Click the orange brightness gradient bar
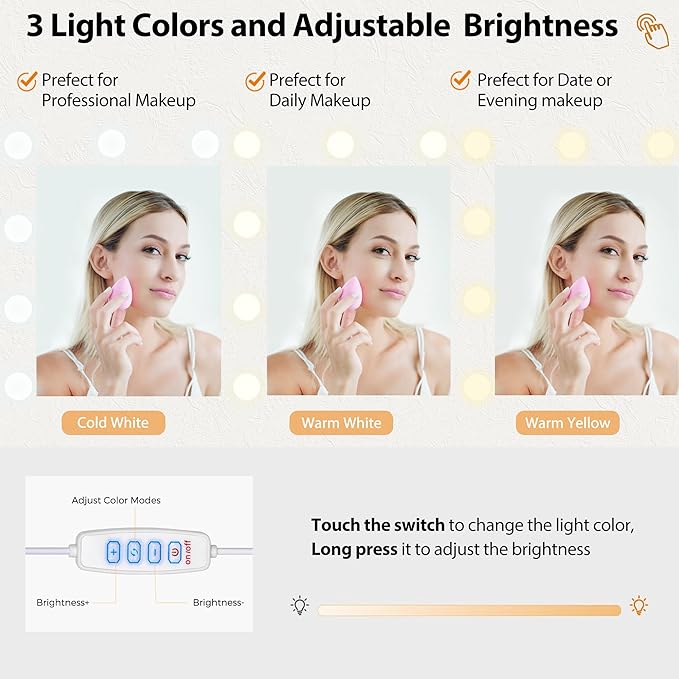Image resolution: width=679 pixels, height=679 pixels. (x=469, y=611)
